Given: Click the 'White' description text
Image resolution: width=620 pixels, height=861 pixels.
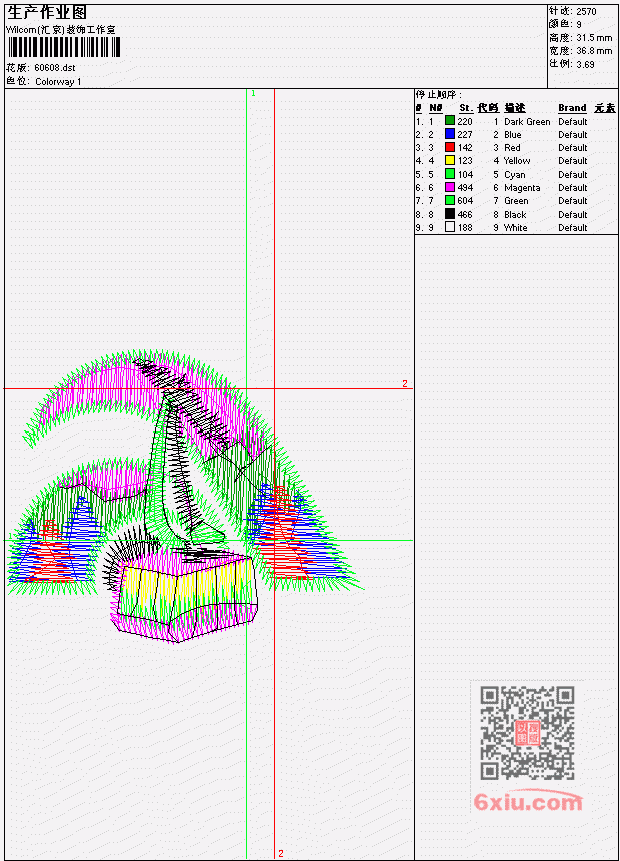Looking at the screenshot, I should [x=516, y=228].
